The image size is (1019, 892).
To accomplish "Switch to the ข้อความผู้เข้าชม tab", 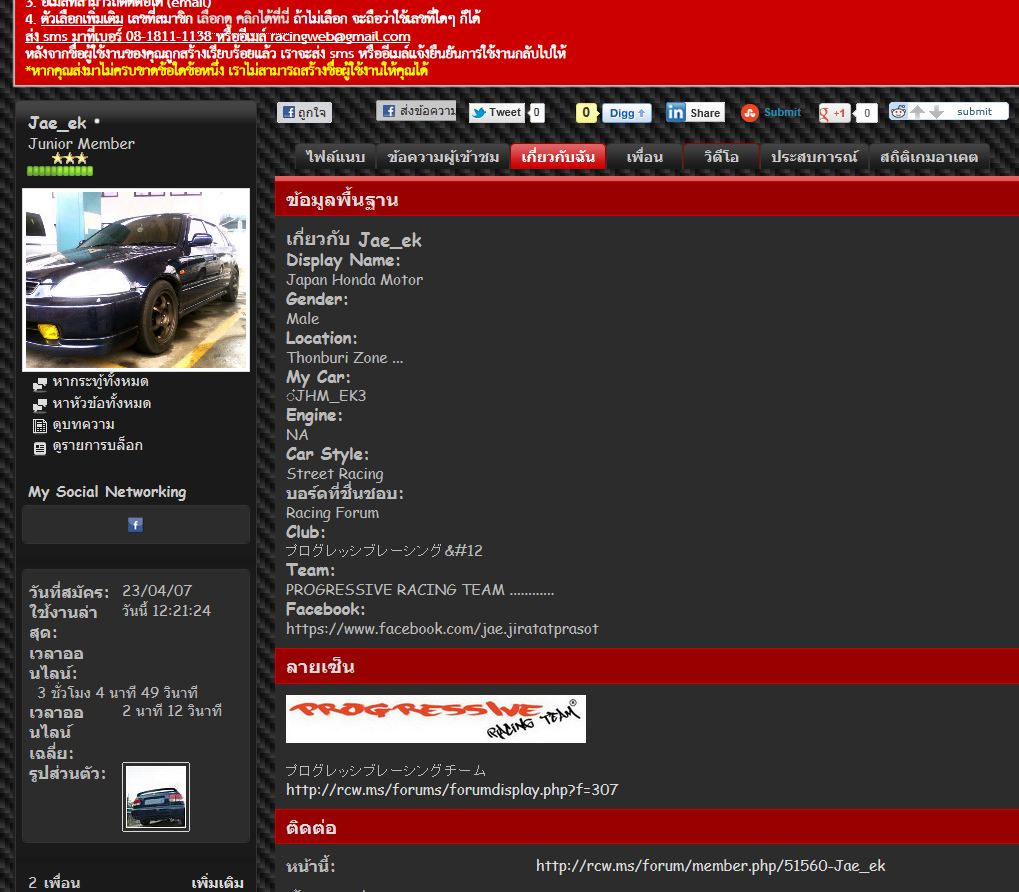I will tap(442, 157).
